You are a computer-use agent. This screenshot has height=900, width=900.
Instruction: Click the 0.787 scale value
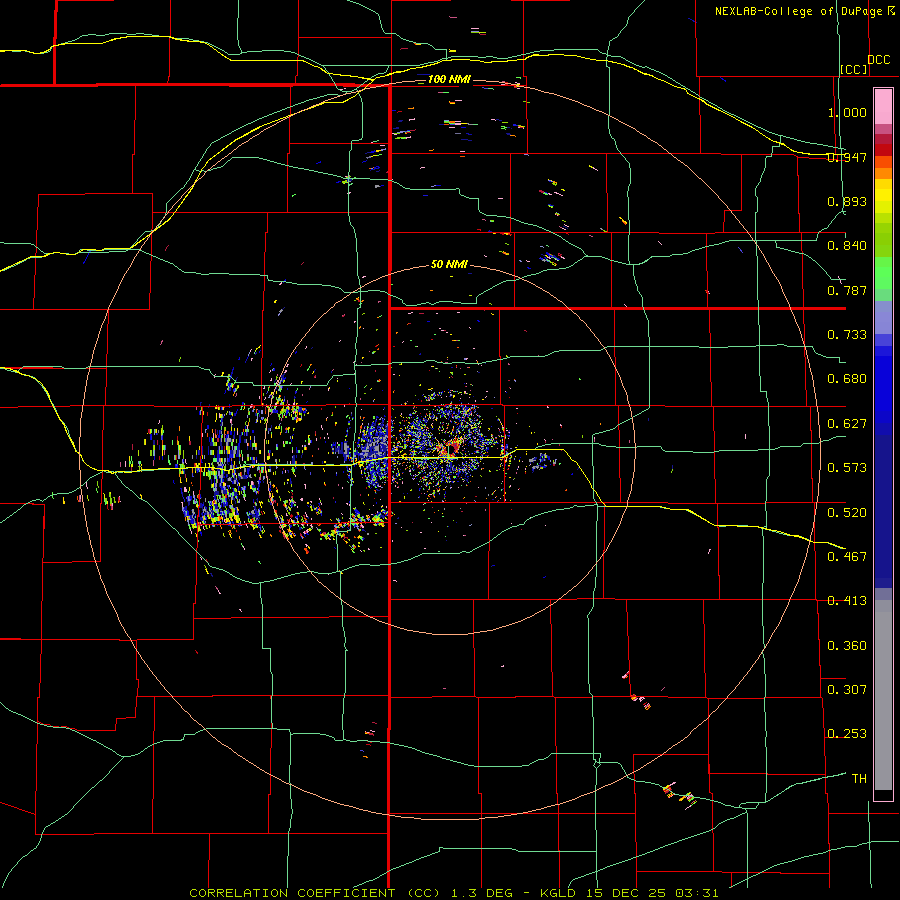pyautogui.click(x=847, y=290)
